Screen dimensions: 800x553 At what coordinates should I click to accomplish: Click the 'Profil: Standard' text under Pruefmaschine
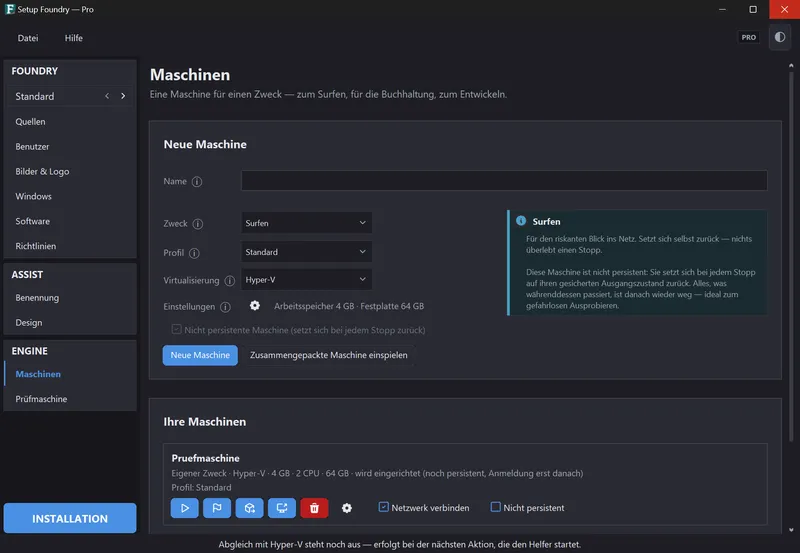202,487
